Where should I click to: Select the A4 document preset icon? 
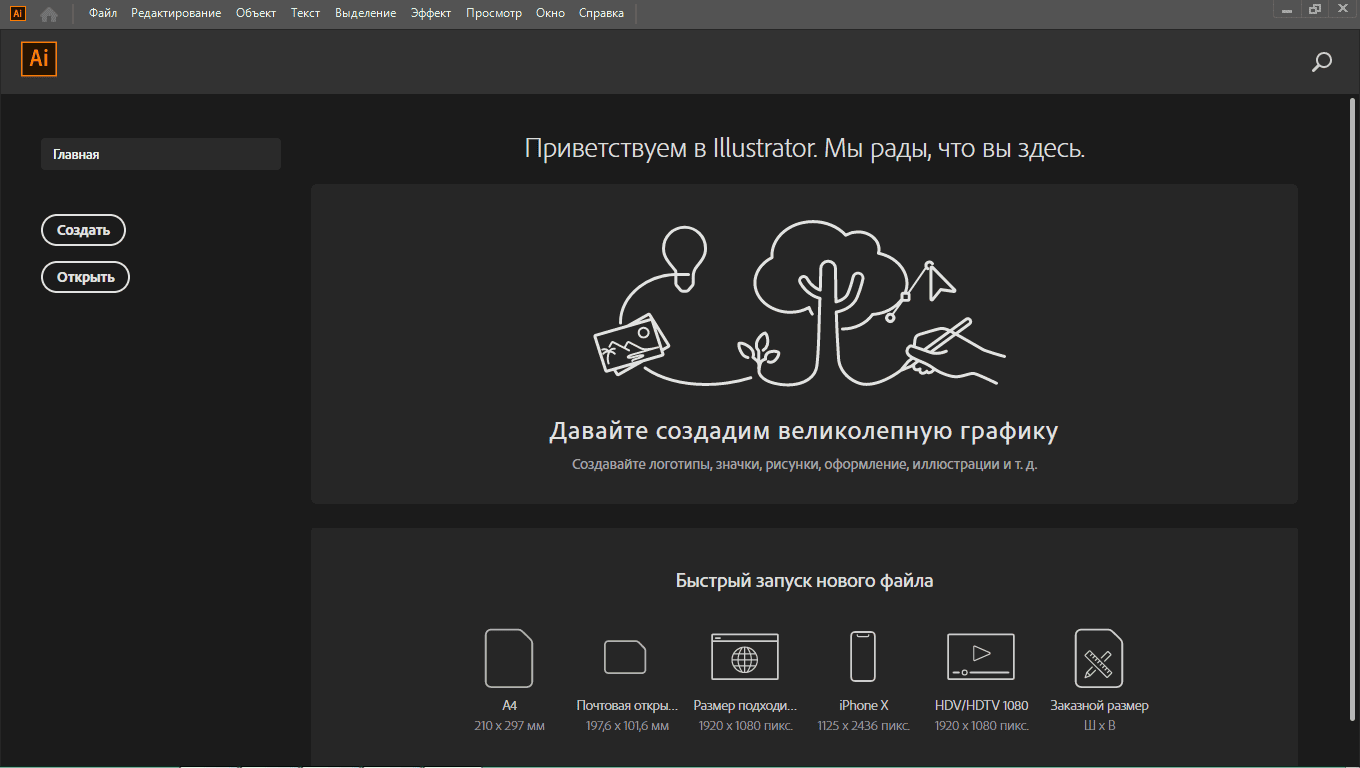pos(509,658)
